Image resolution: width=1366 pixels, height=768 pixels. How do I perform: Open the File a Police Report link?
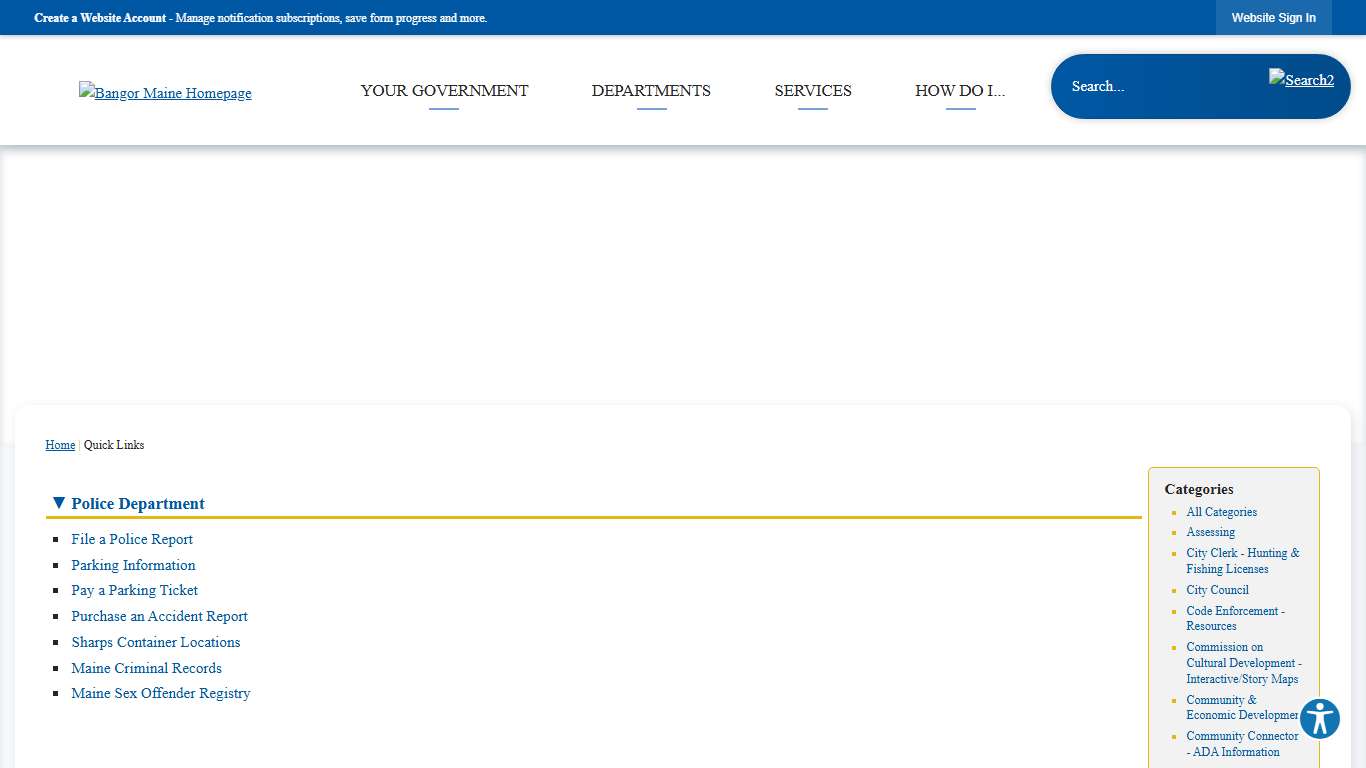pos(132,539)
